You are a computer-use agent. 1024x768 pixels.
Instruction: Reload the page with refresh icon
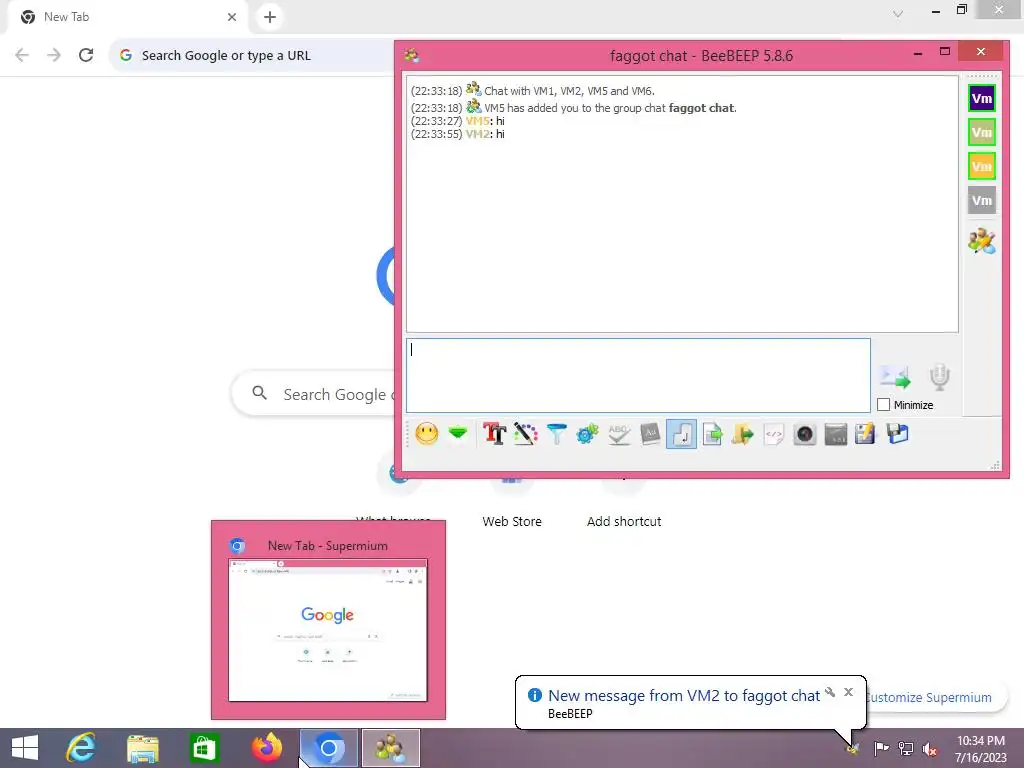click(x=86, y=56)
